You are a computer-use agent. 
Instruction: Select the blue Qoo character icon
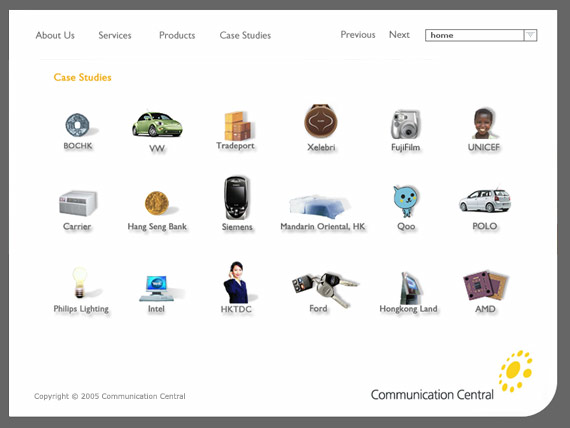[x=405, y=201]
